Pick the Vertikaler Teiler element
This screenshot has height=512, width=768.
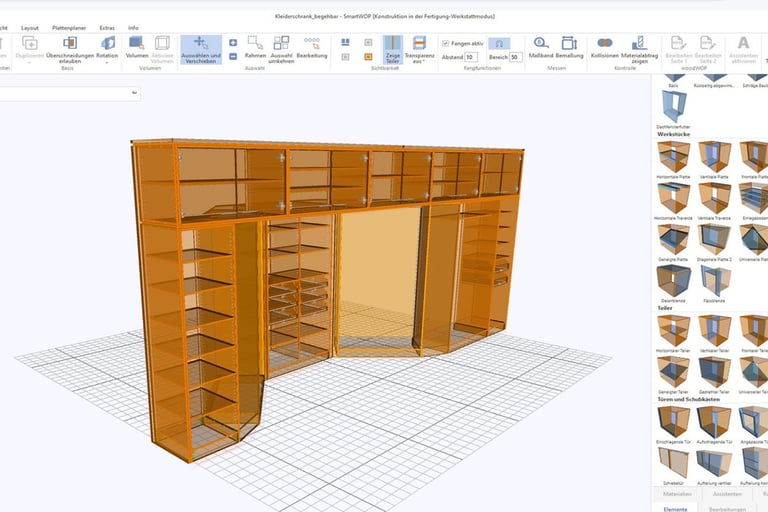pos(714,334)
